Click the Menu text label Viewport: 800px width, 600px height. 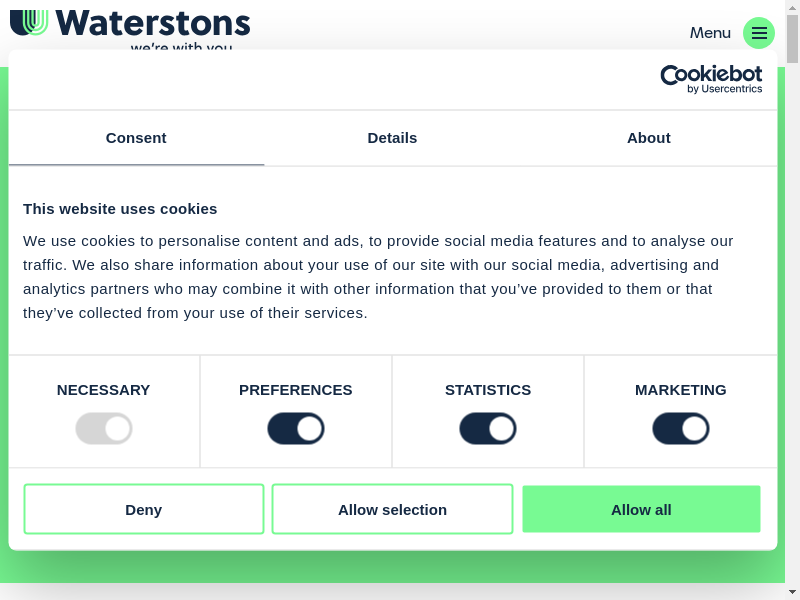(710, 33)
